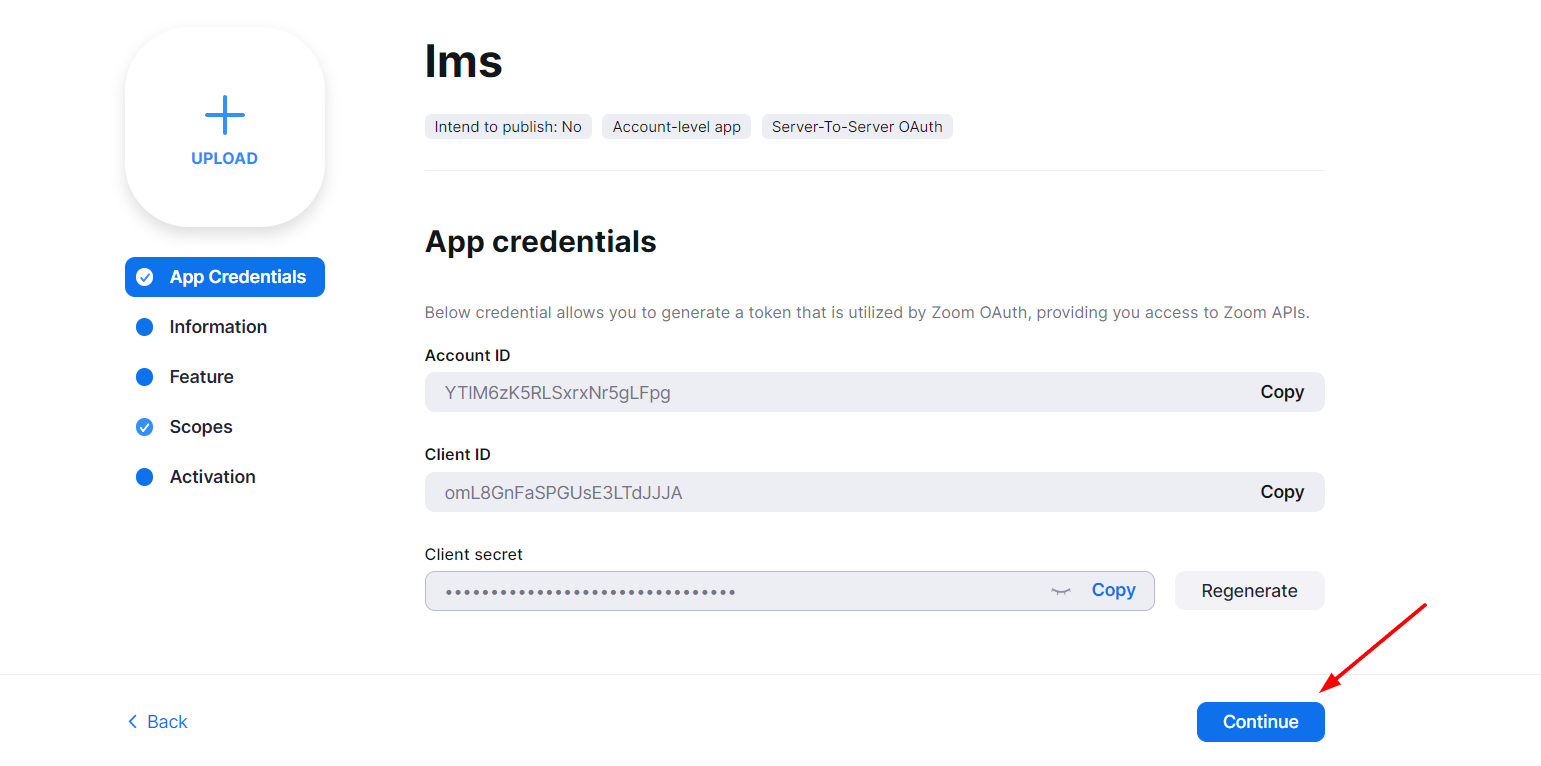Expand the Information section

(218, 327)
